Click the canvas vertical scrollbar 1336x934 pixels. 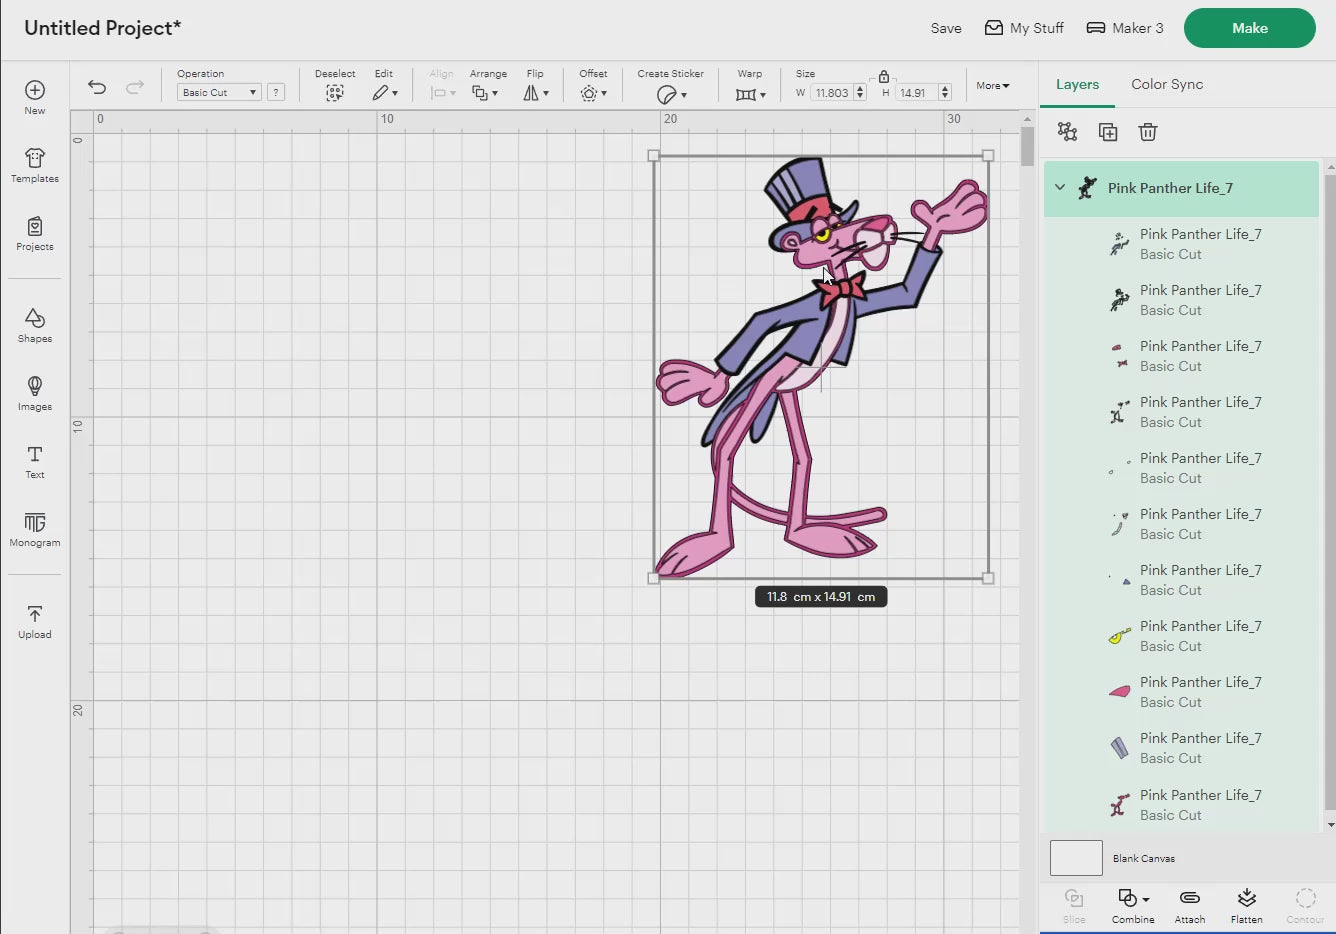coord(1027,147)
